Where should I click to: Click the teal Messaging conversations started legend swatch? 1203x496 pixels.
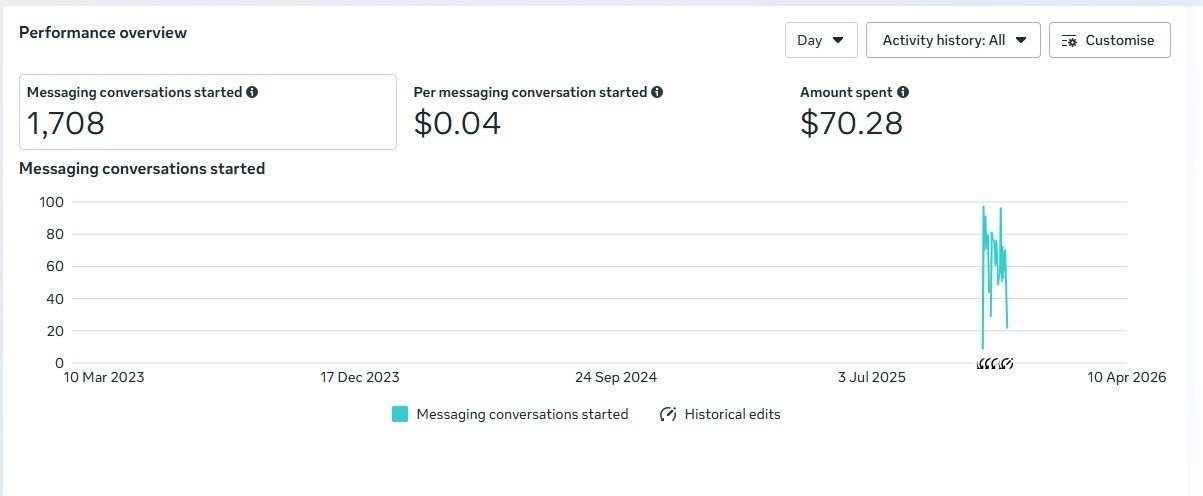(400, 414)
